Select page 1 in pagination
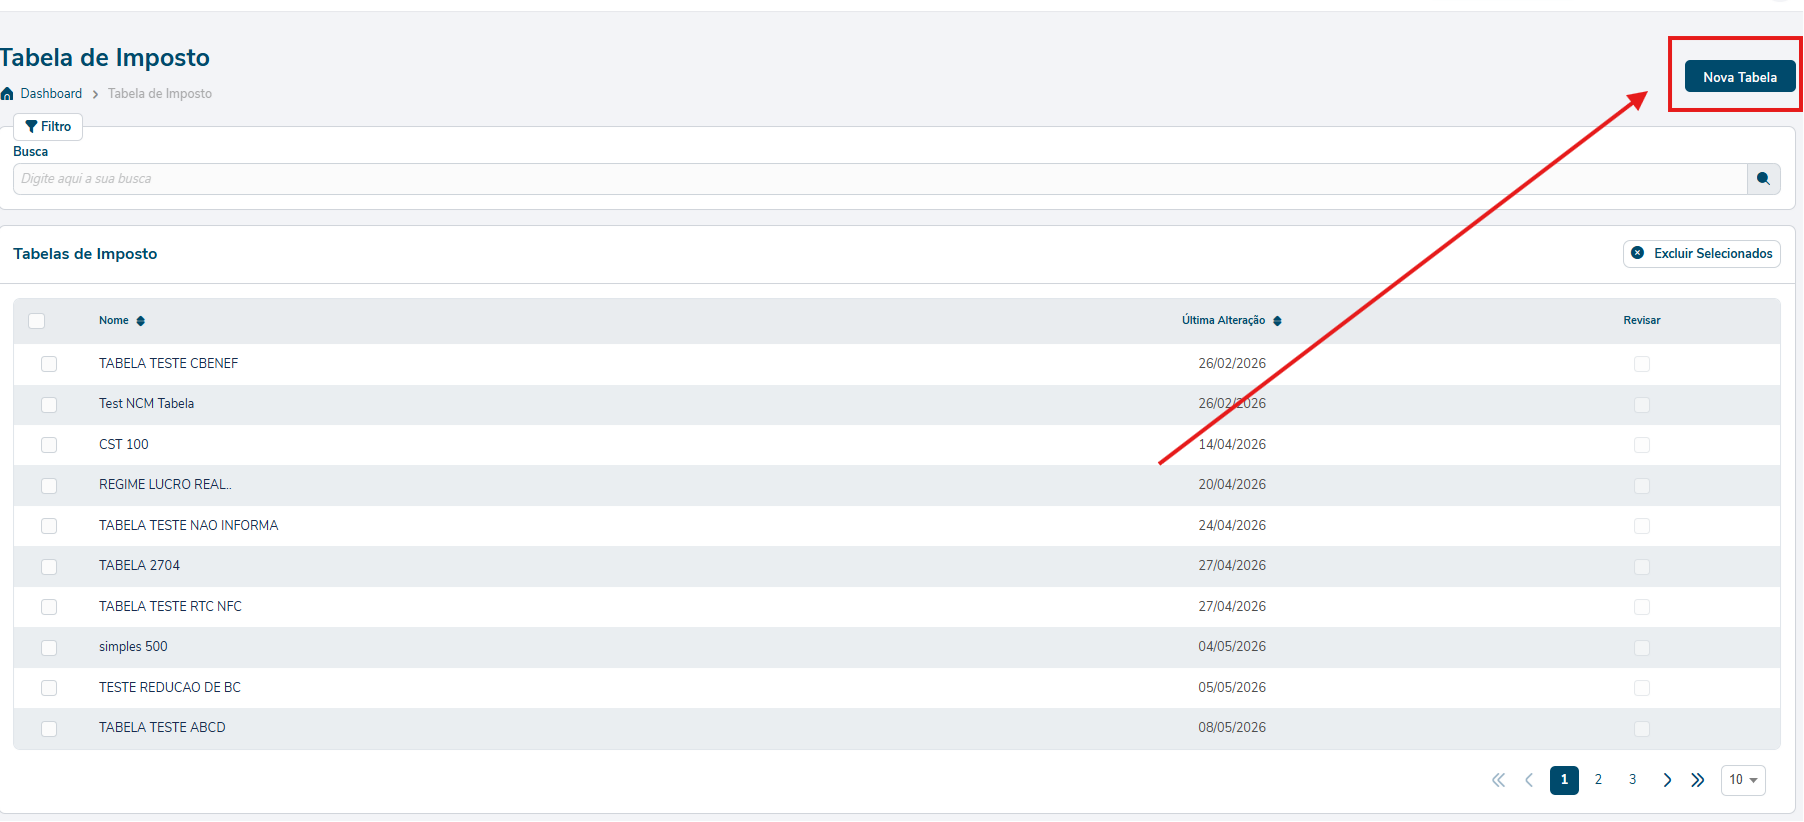 (x=1564, y=780)
